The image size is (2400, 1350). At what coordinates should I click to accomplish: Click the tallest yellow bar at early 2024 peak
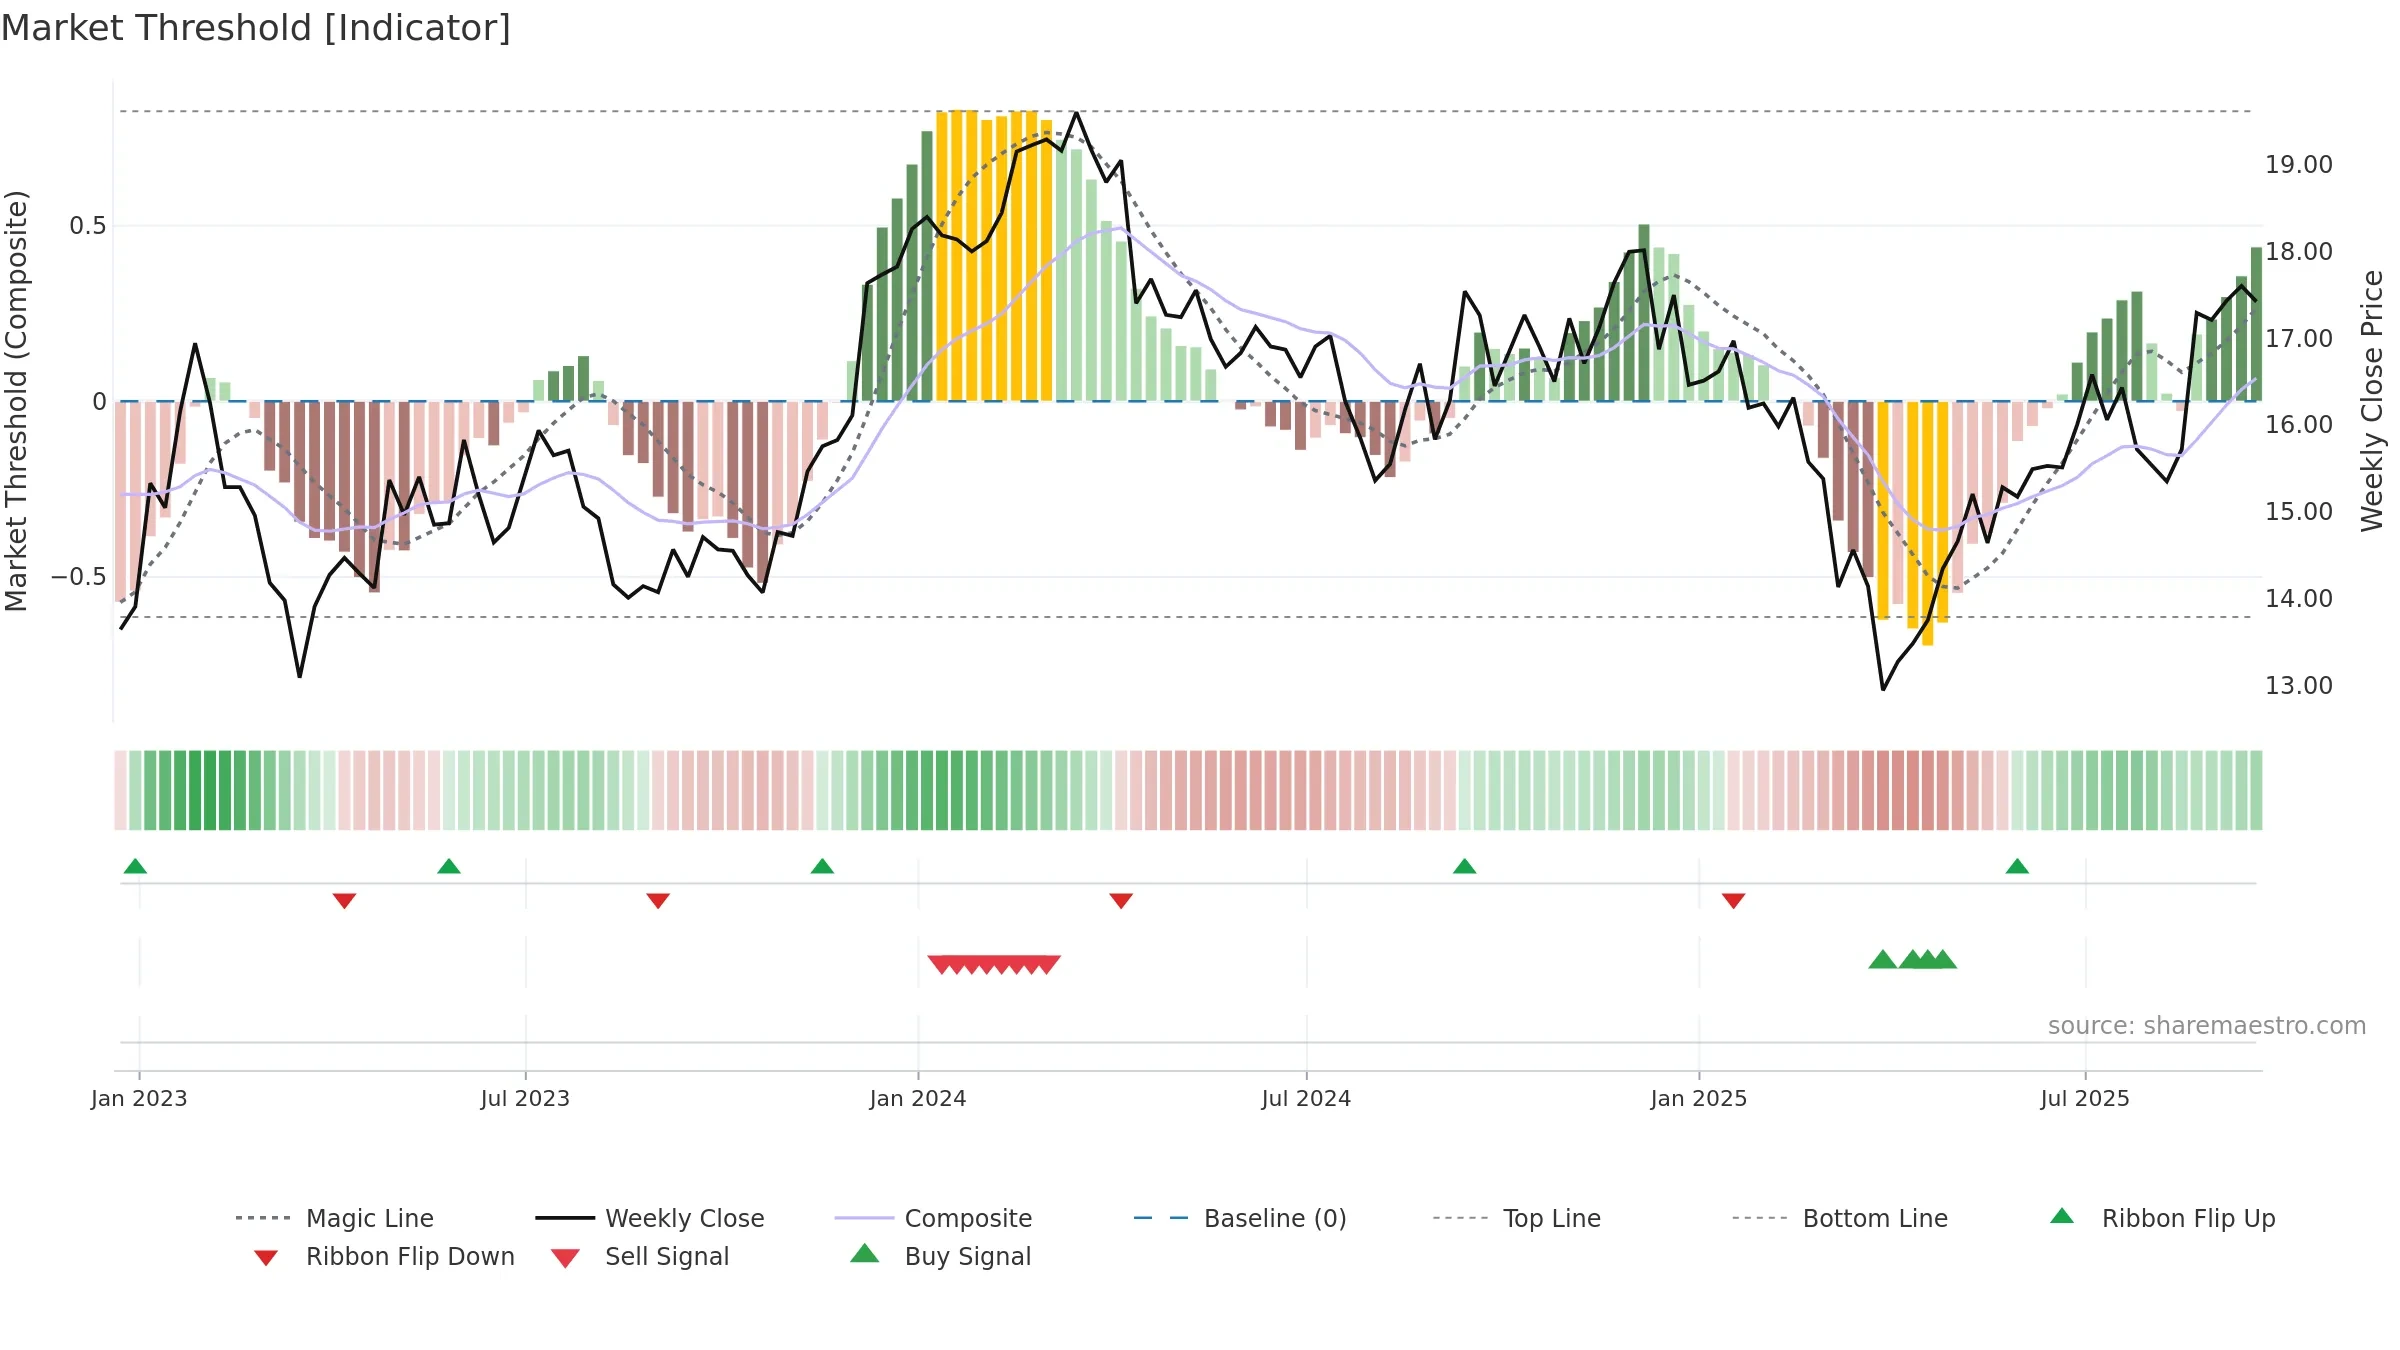point(957,256)
